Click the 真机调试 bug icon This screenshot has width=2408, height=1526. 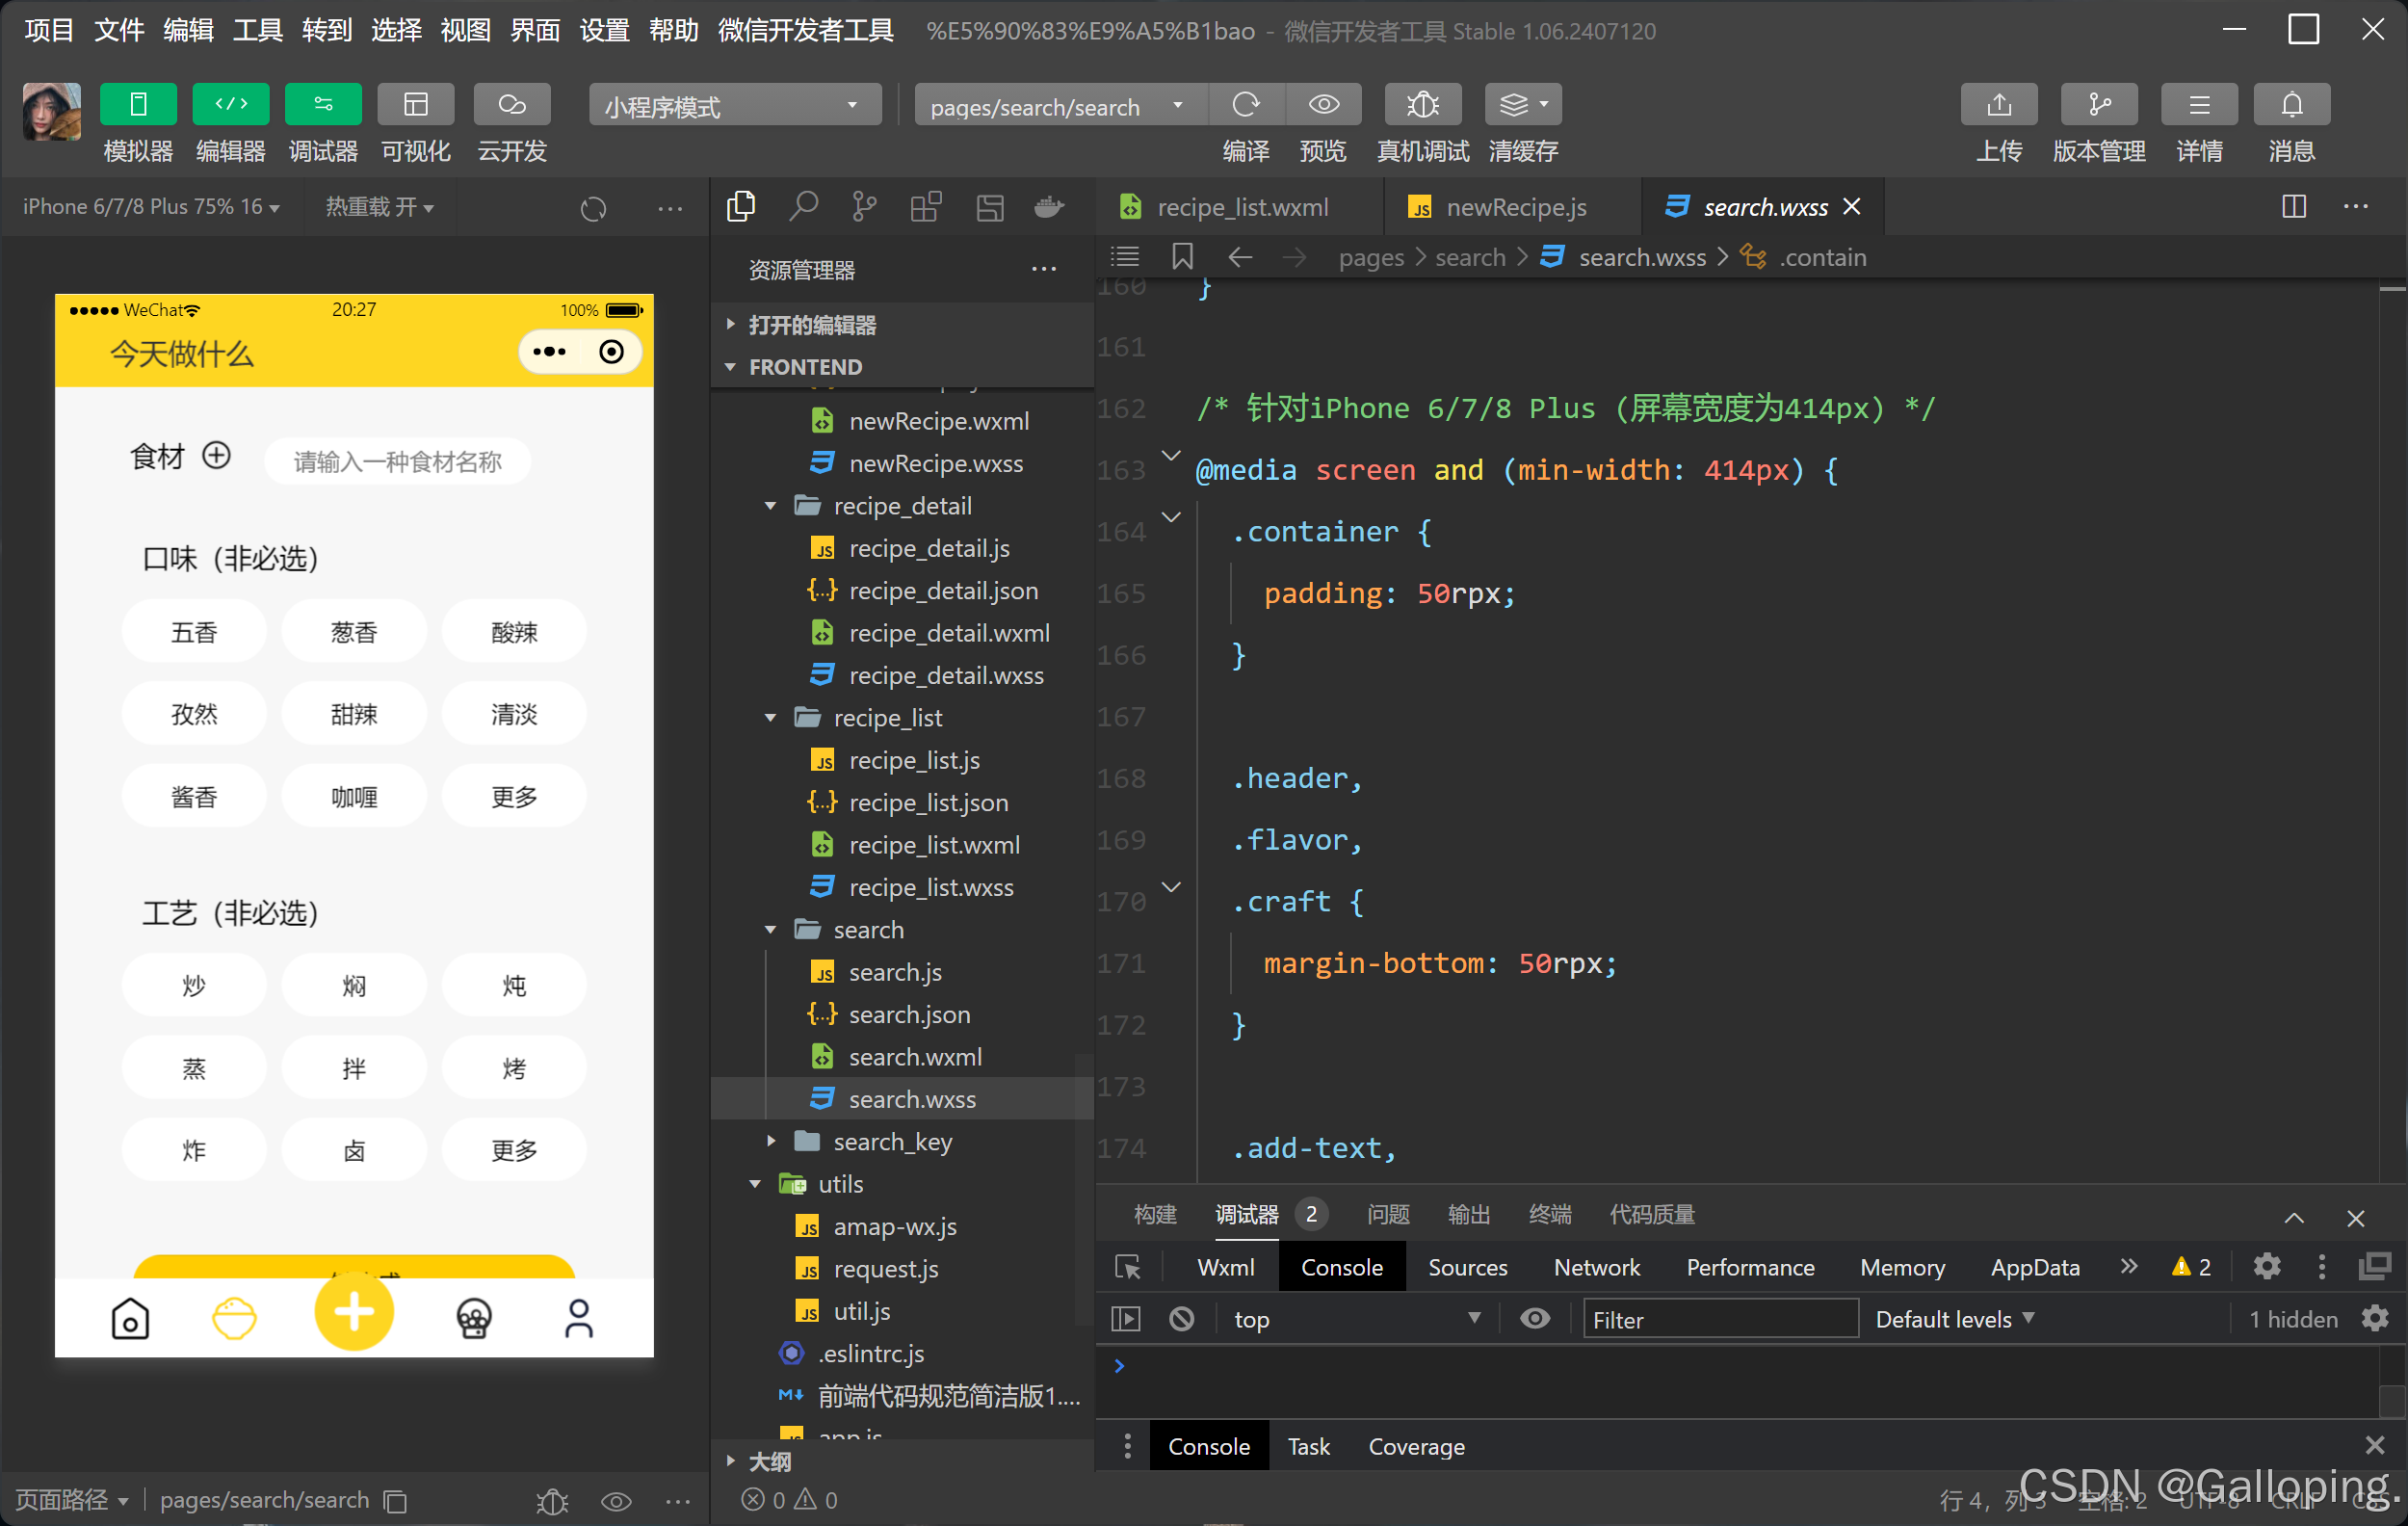pos(1421,104)
